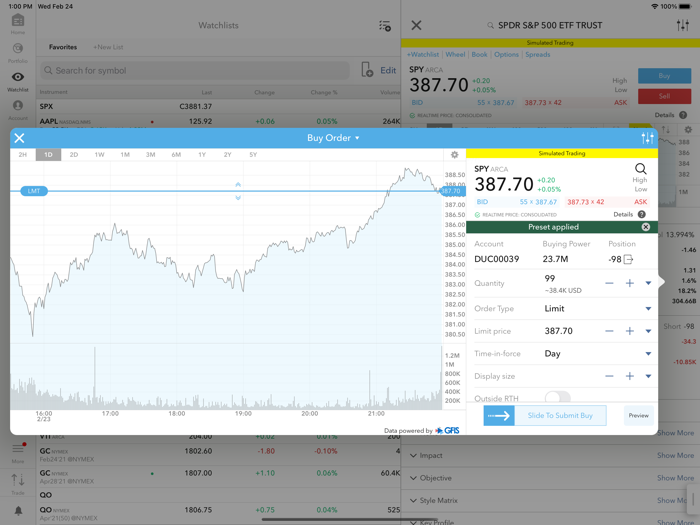Focus the Search for symbol field
This screenshot has height=525, width=700.
pos(195,71)
